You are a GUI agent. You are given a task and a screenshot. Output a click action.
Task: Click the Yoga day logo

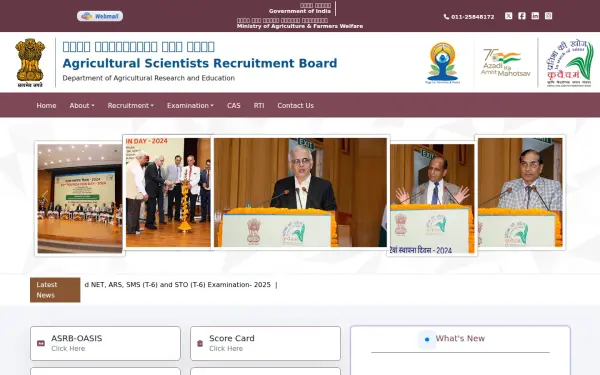point(442,63)
